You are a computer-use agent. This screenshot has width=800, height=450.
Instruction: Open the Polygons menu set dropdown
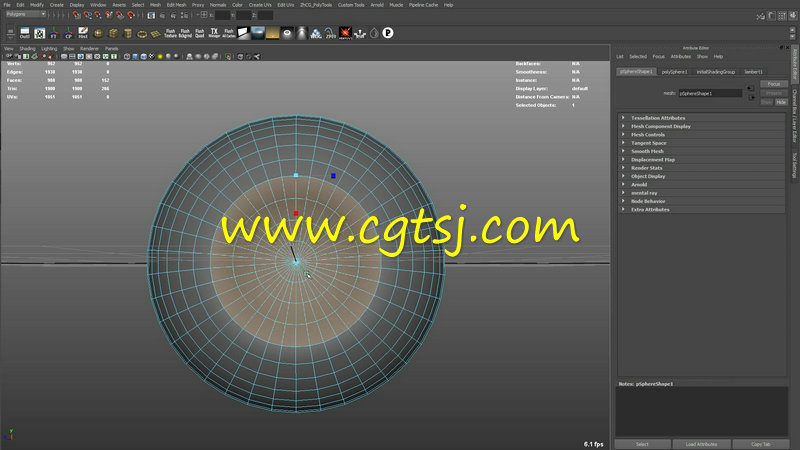(x=26, y=14)
